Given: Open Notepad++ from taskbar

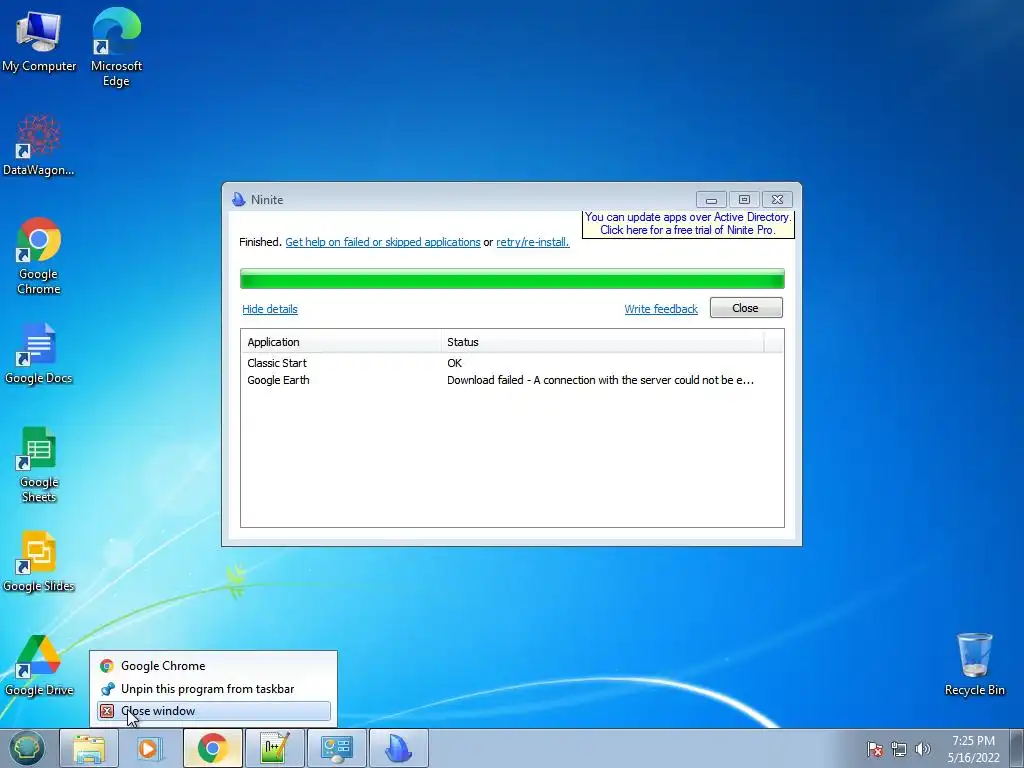Looking at the screenshot, I should point(274,748).
